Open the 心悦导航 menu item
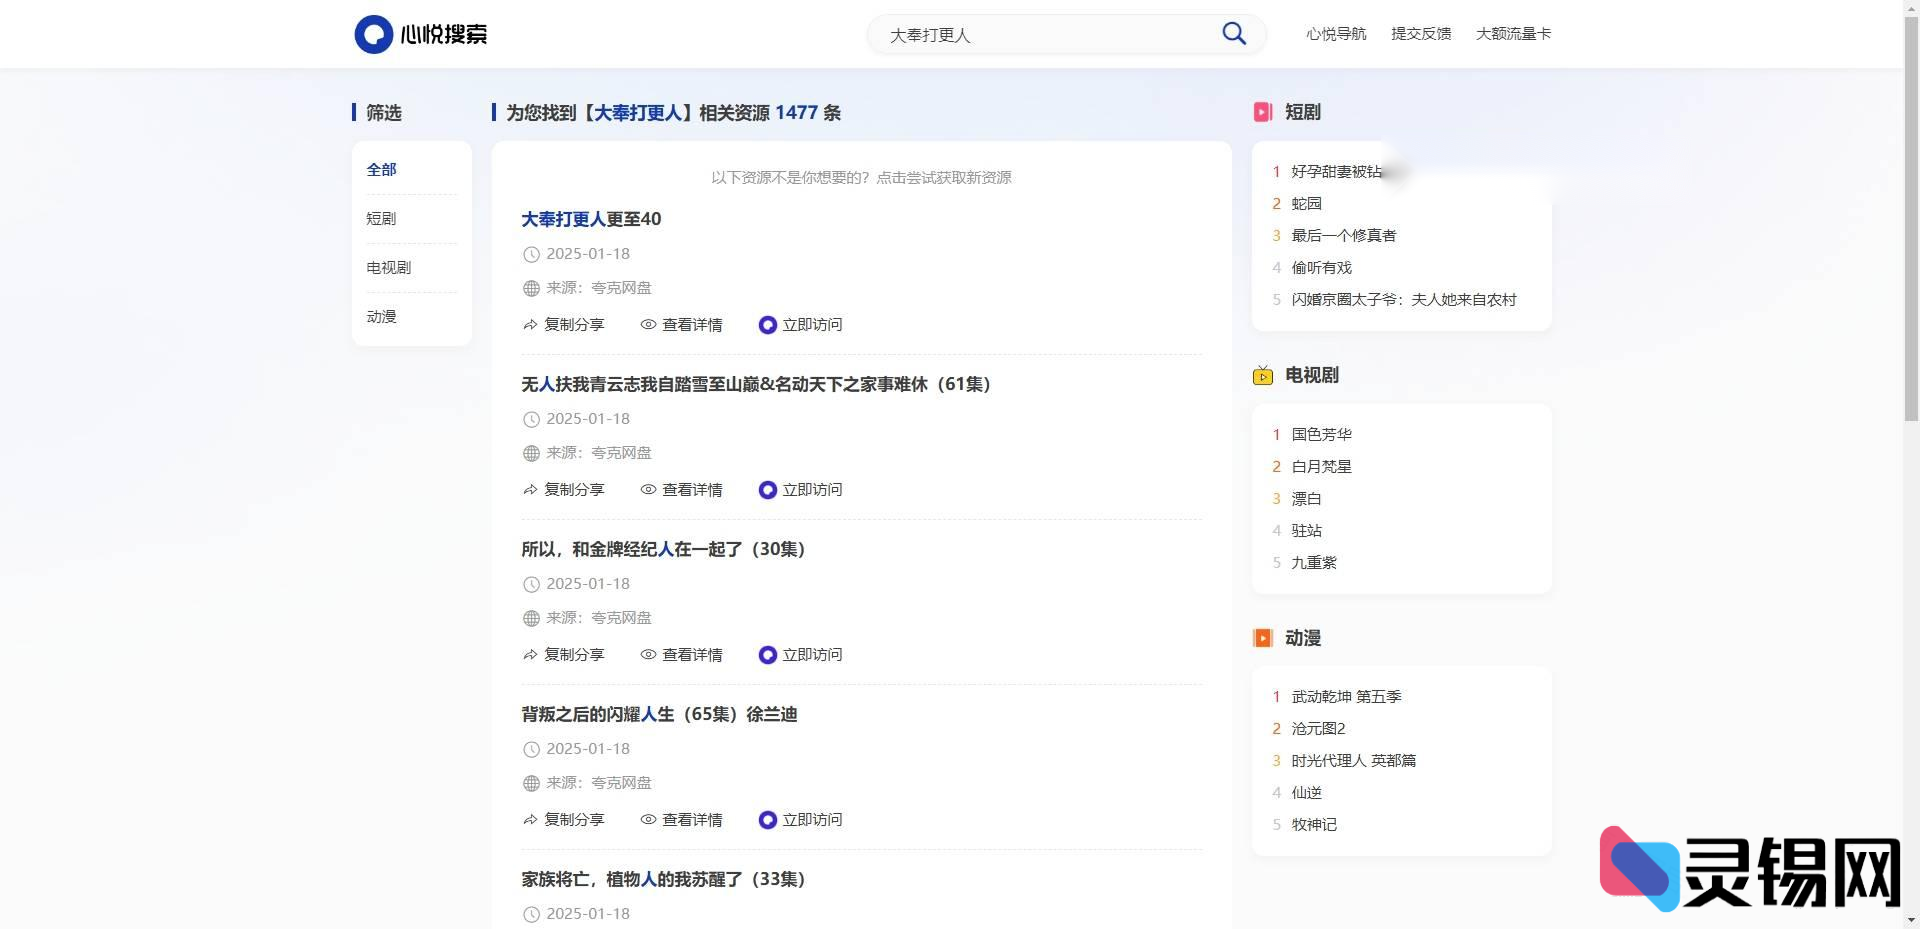 point(1336,33)
